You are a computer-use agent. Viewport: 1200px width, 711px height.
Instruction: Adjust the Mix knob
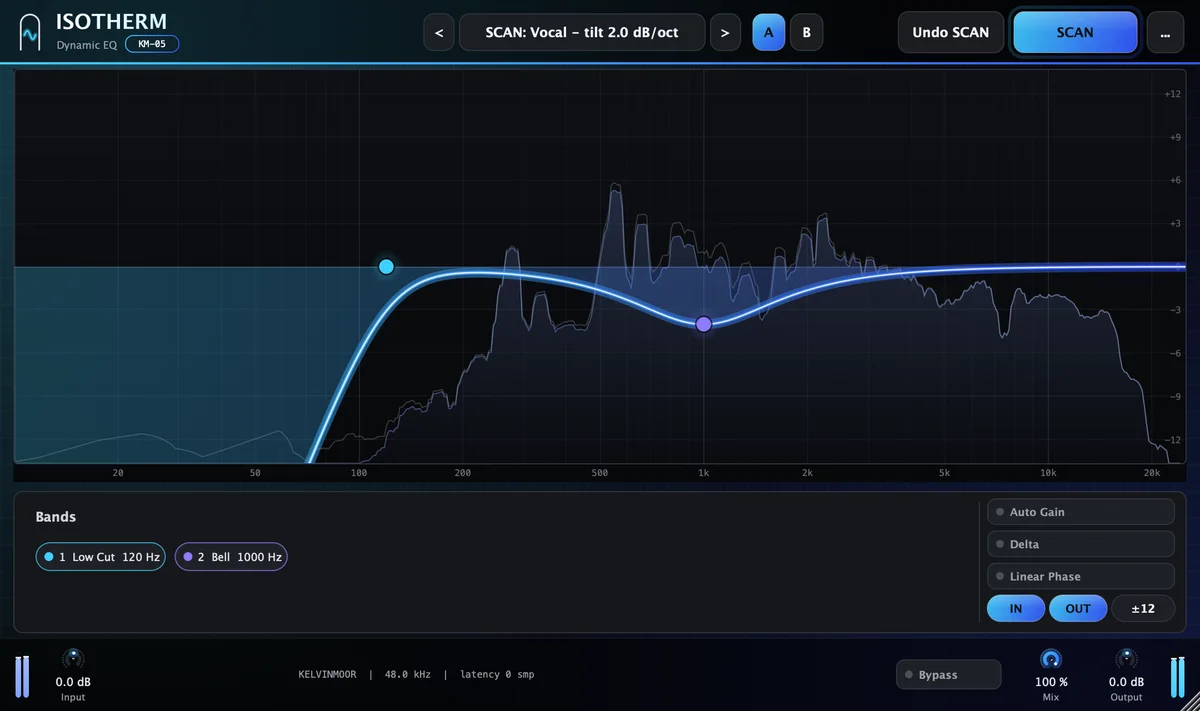1050,659
